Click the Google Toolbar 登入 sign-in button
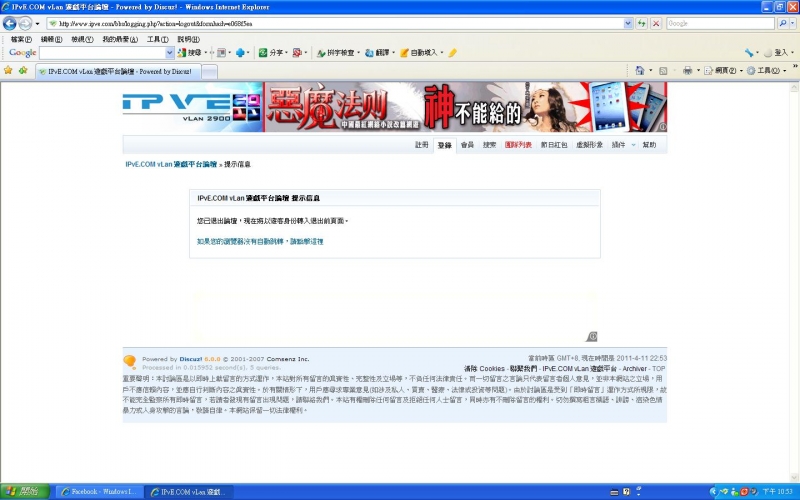The image size is (800, 500). (776, 53)
